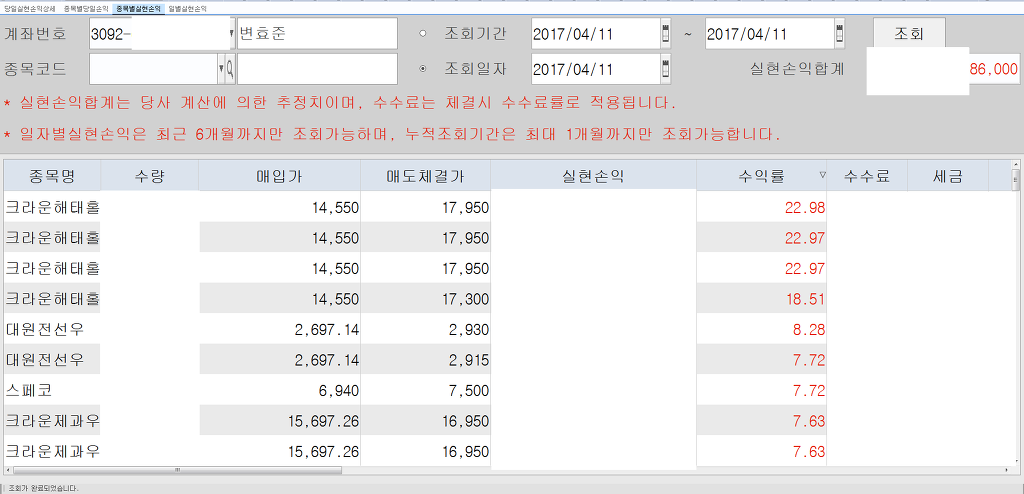Click the status bar message 조회가 완료되었습니다
The height and width of the screenshot is (494, 1024).
pos(43,487)
